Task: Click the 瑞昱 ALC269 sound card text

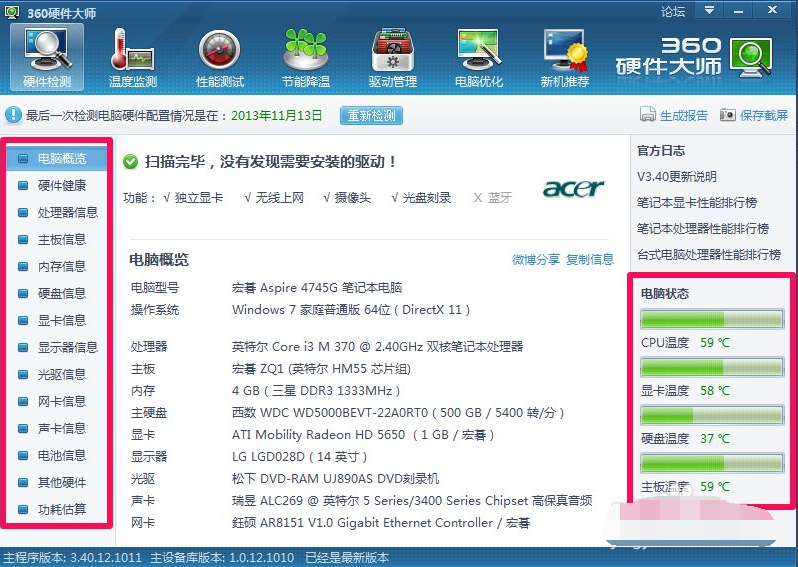Action: pyautogui.click(x=412, y=500)
